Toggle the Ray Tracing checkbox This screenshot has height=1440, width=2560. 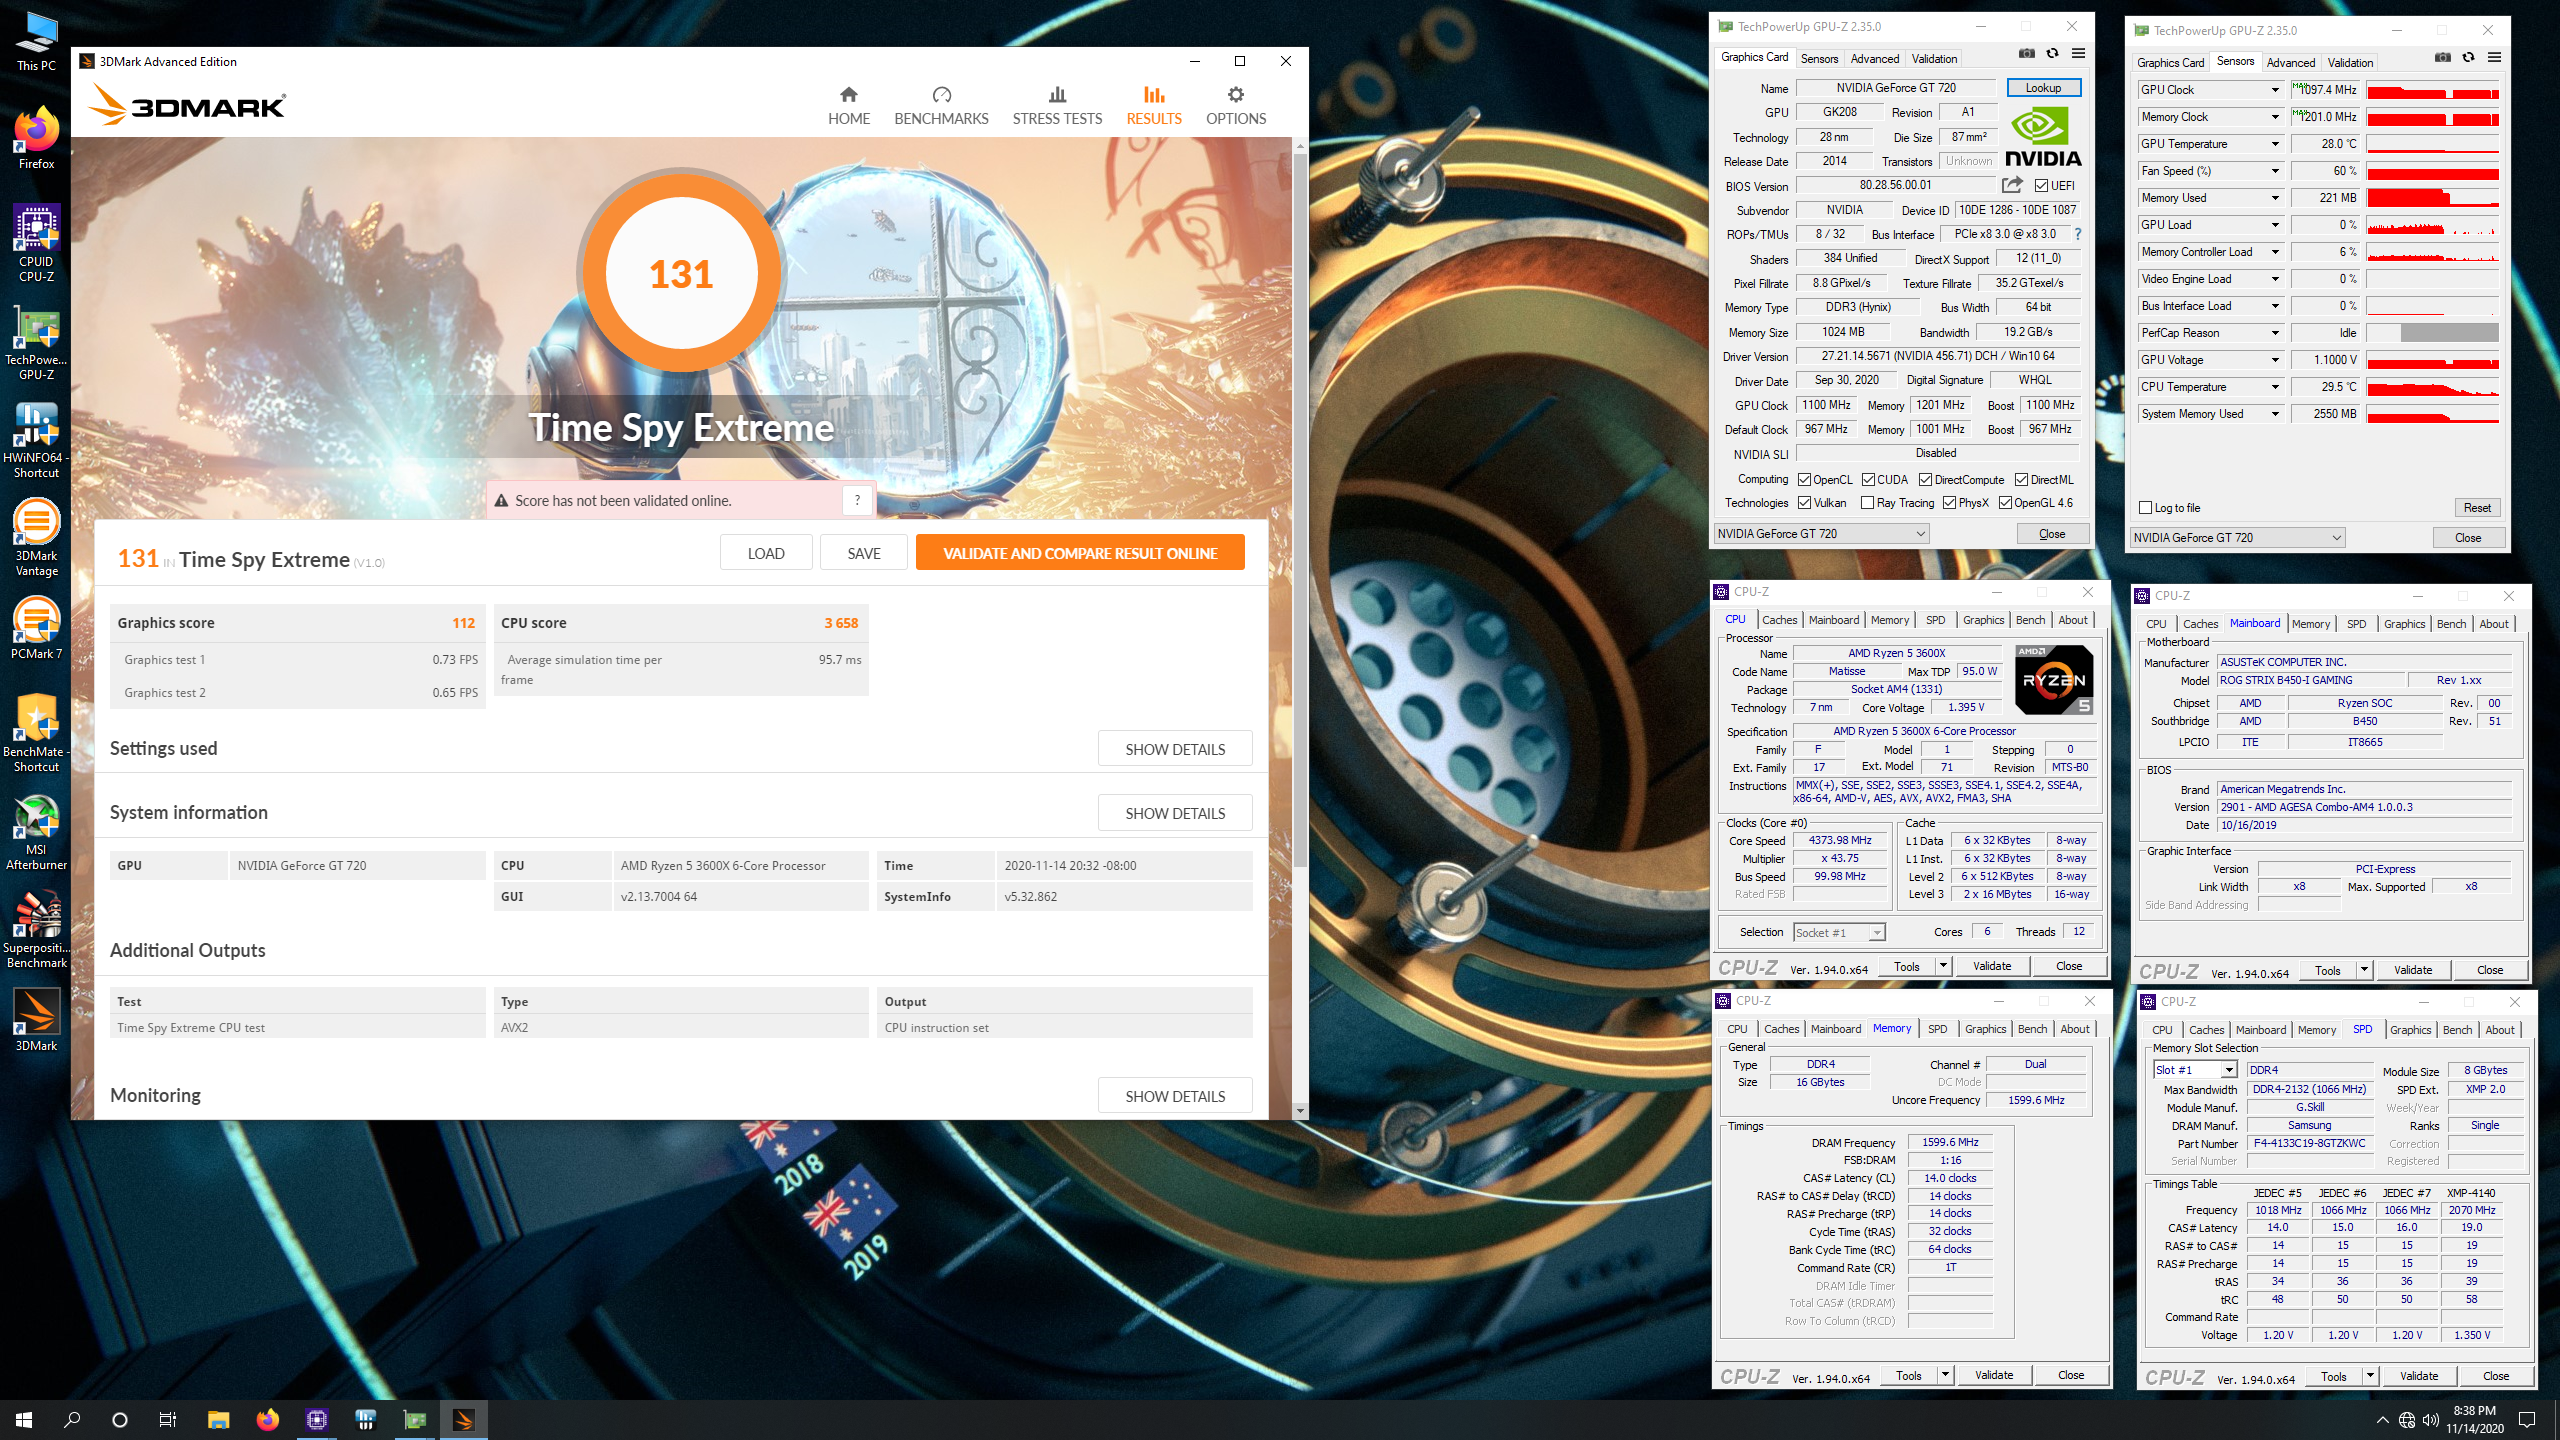(x=1867, y=503)
